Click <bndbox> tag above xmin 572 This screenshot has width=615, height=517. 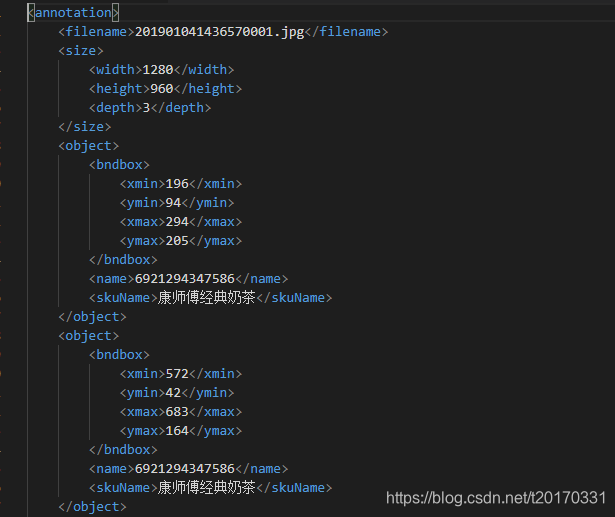pyautogui.click(x=119, y=355)
